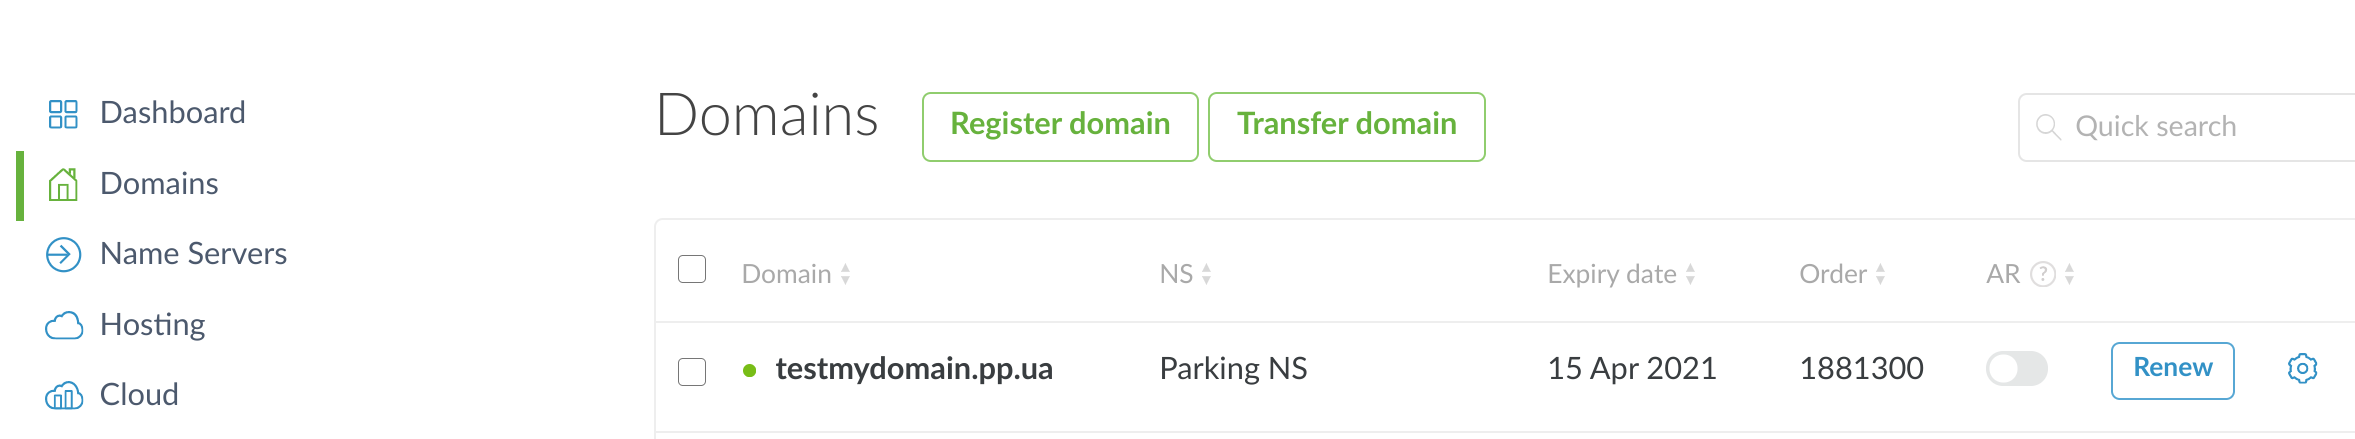The width and height of the screenshot is (2355, 439).
Task: Open settings gear for testmydomain.pp.ua
Action: tap(2302, 369)
